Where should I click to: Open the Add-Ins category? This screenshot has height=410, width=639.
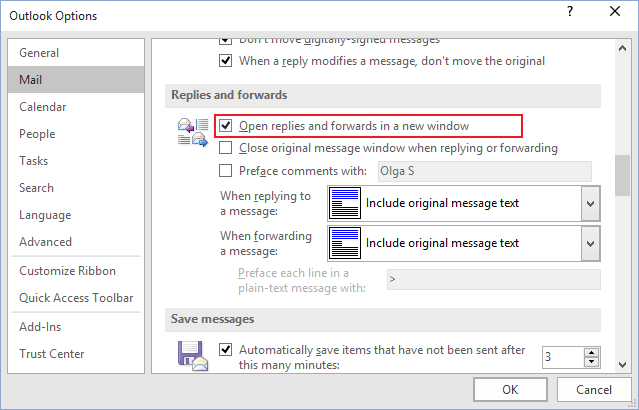click(76, 327)
